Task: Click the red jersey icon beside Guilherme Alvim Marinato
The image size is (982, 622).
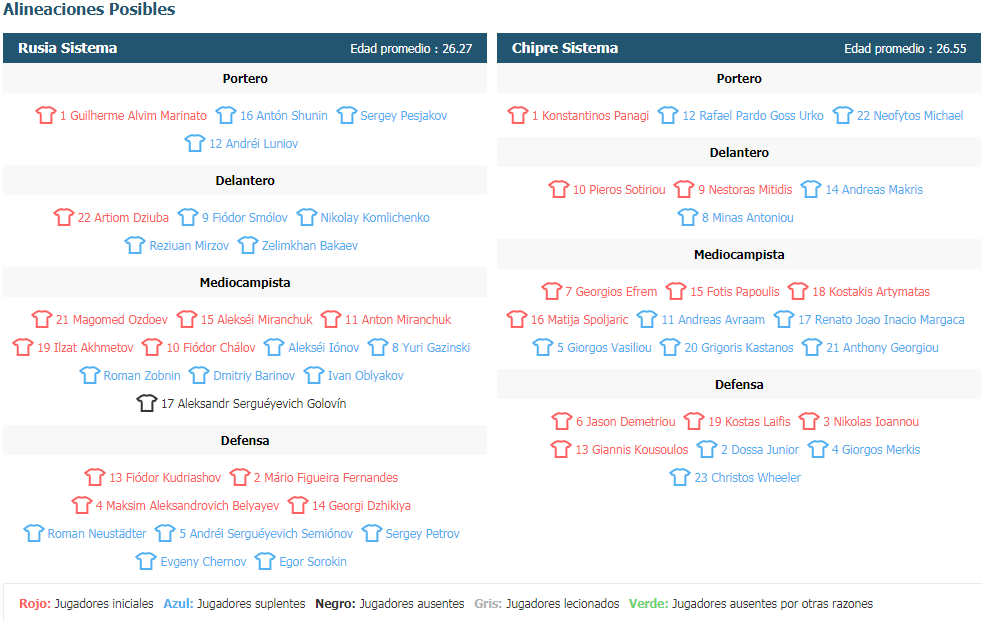Action: point(45,115)
